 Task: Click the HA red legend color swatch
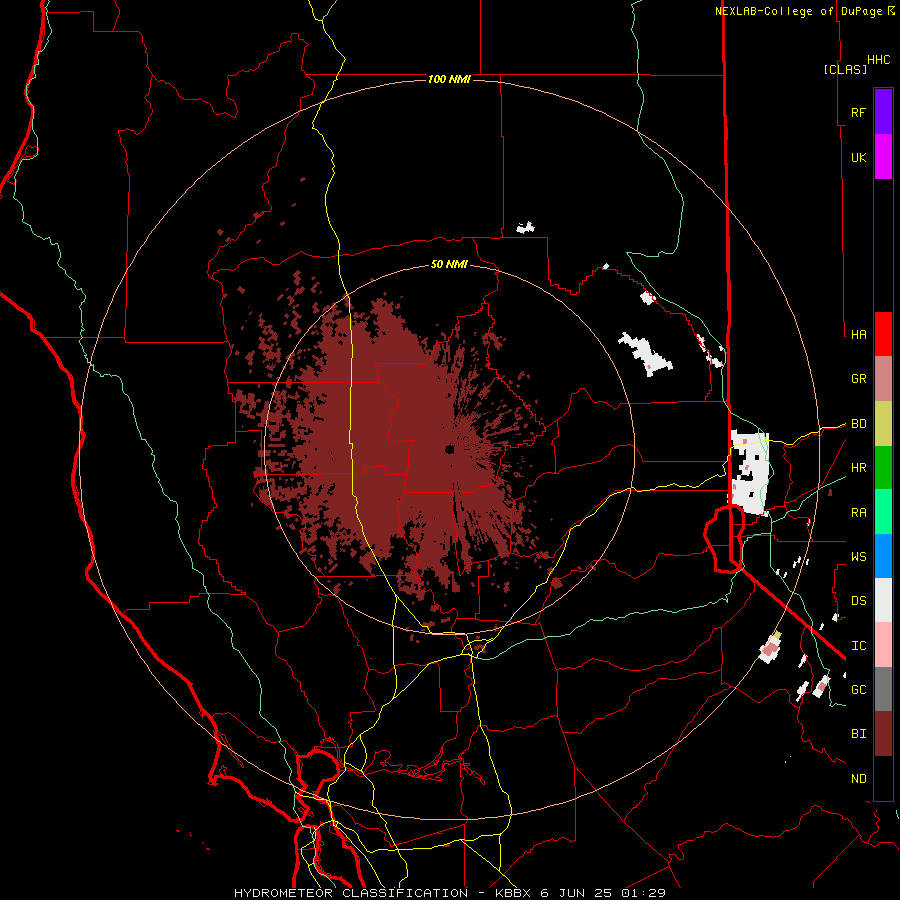point(883,334)
